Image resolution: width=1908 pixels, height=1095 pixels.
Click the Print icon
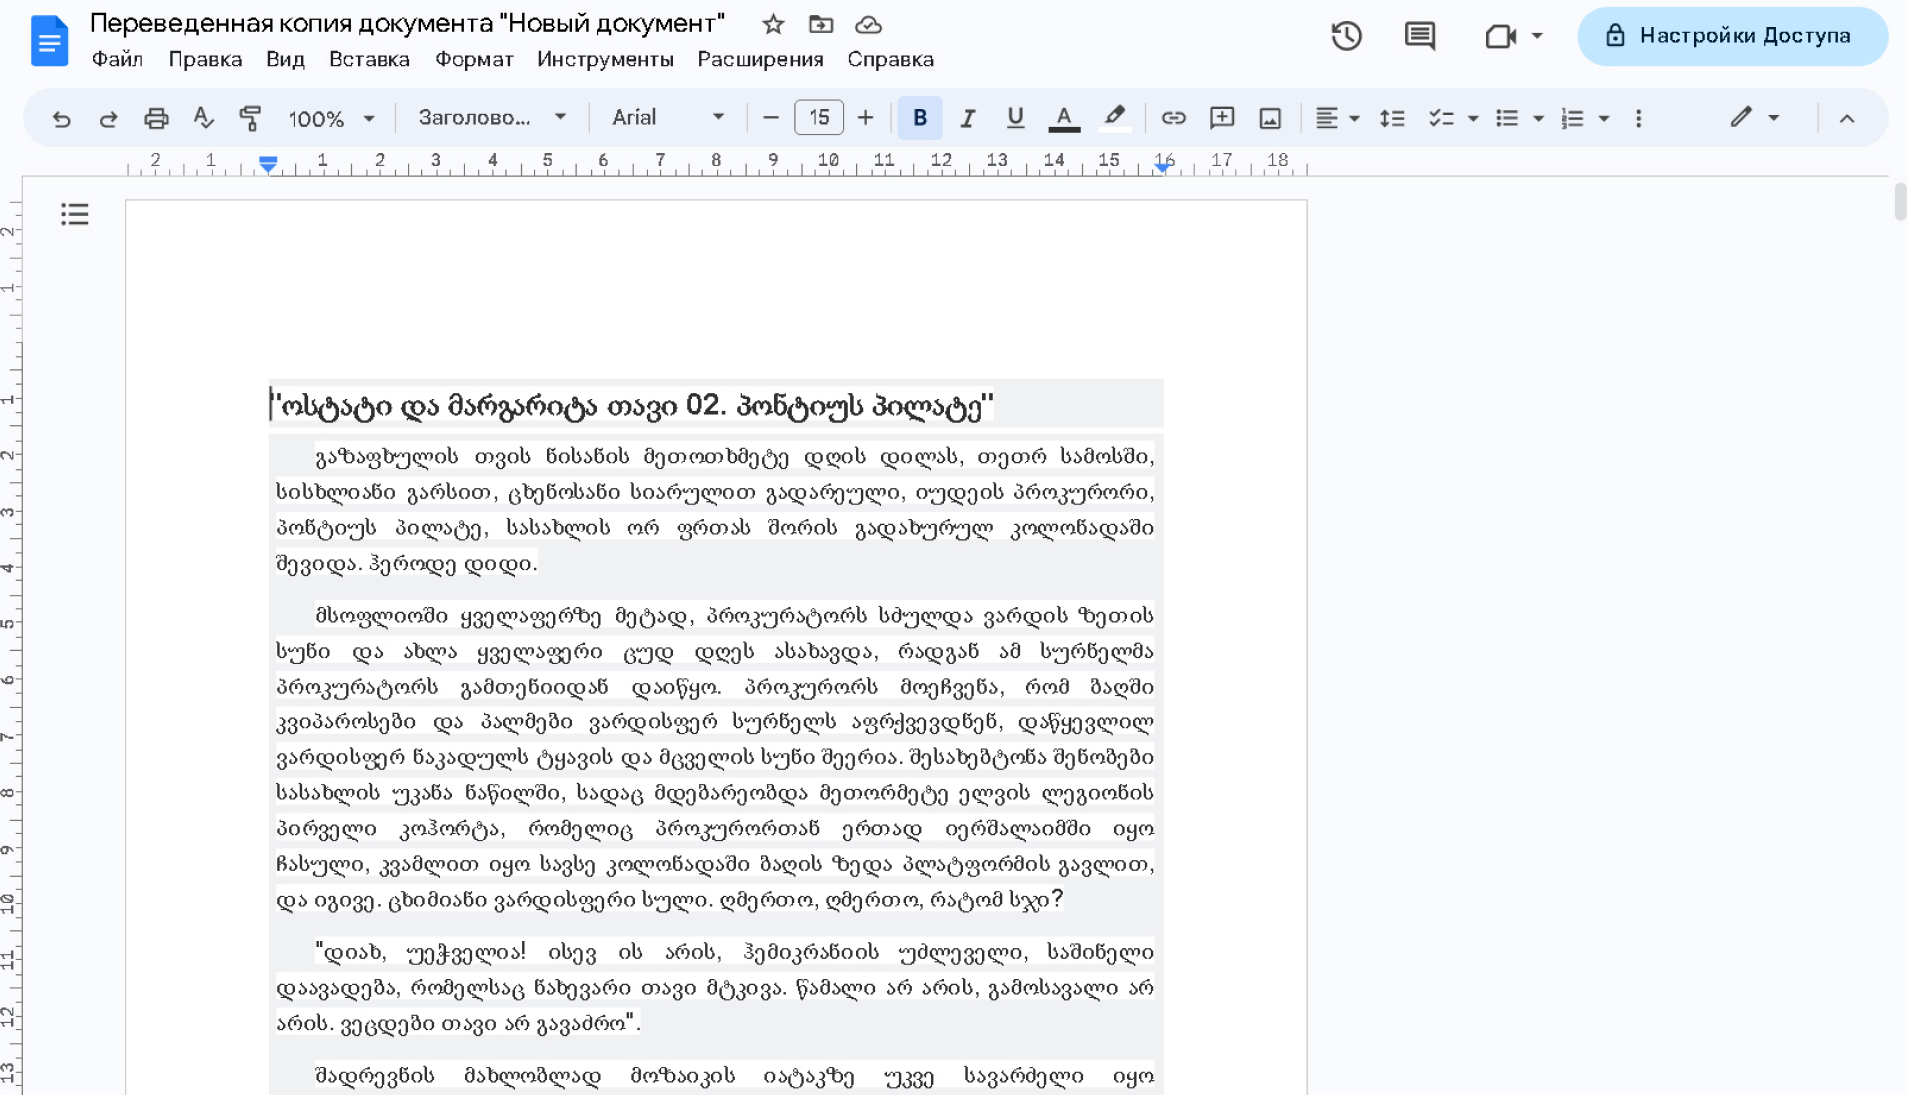click(156, 118)
